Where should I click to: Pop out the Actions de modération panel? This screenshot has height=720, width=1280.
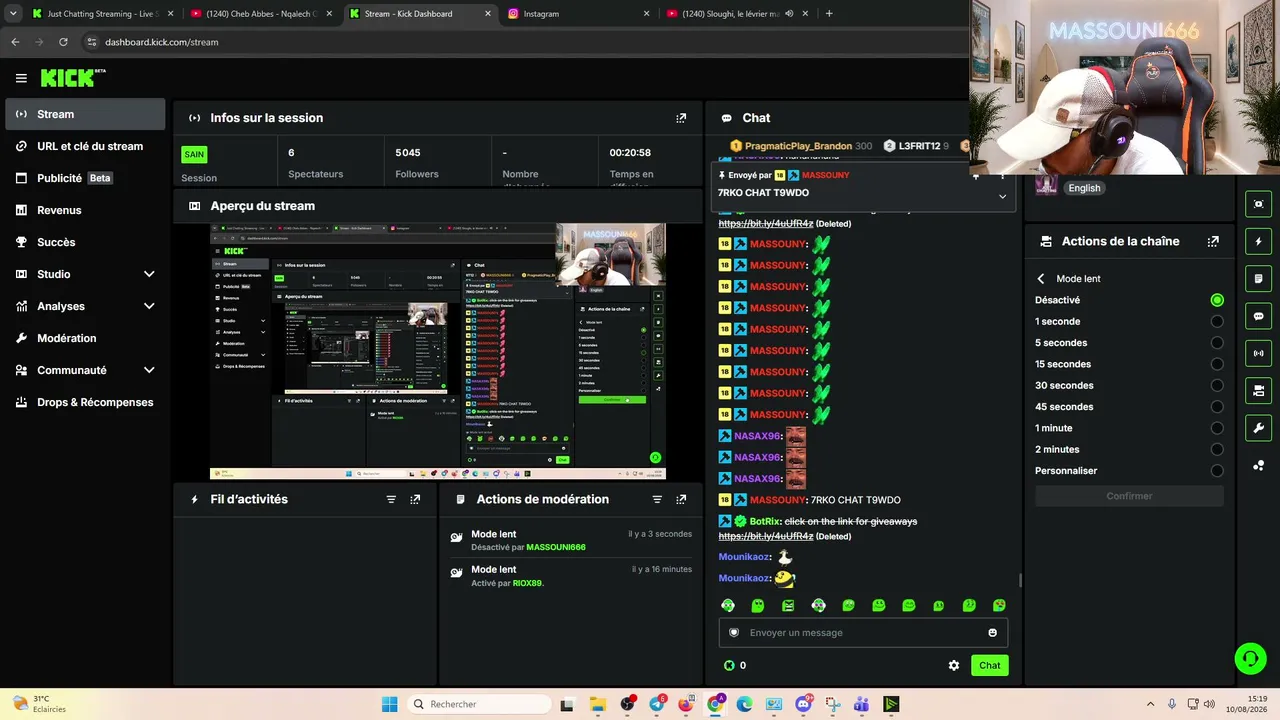681,499
